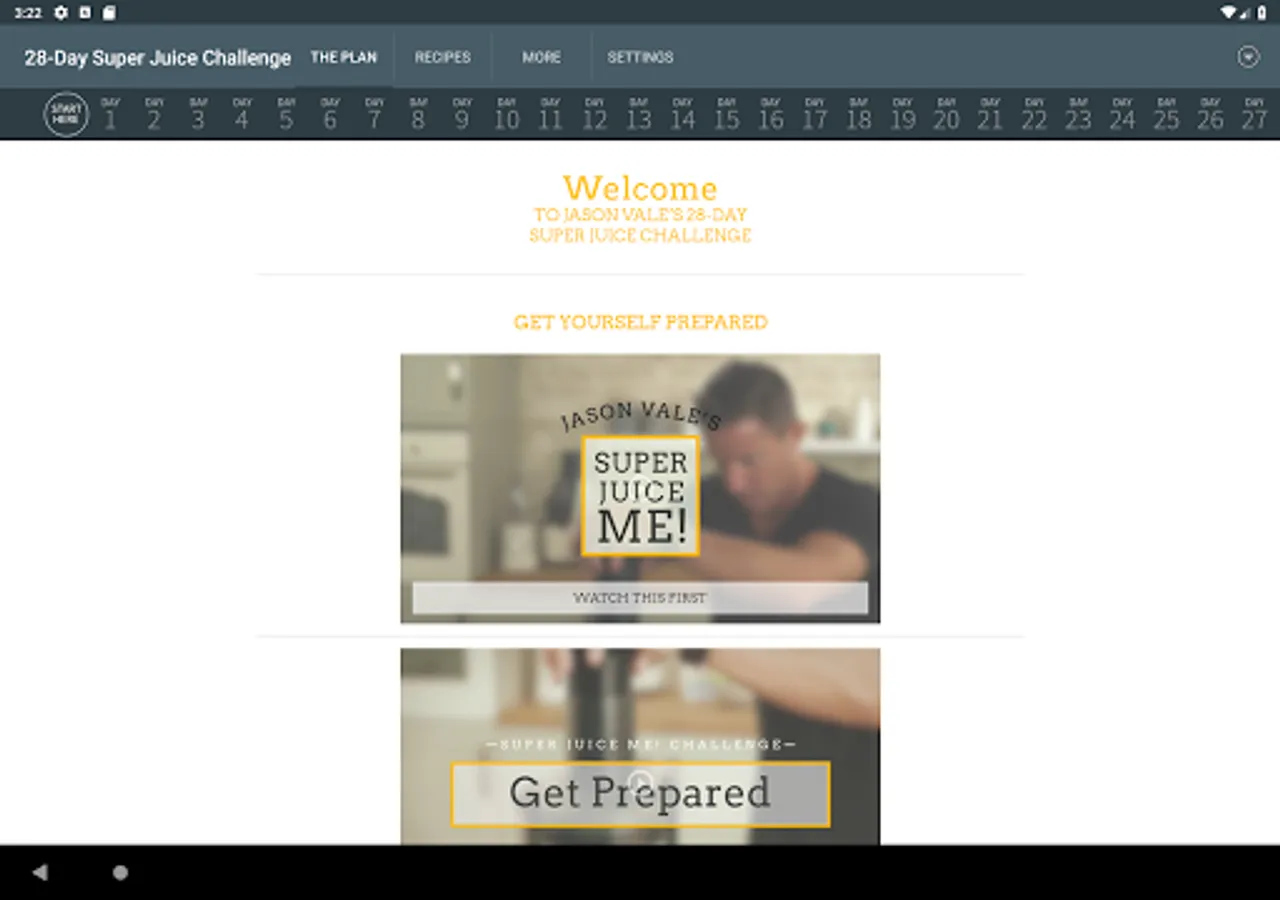This screenshot has width=1280, height=900.
Task: Select Day 18 in the day bar
Action: point(858,114)
